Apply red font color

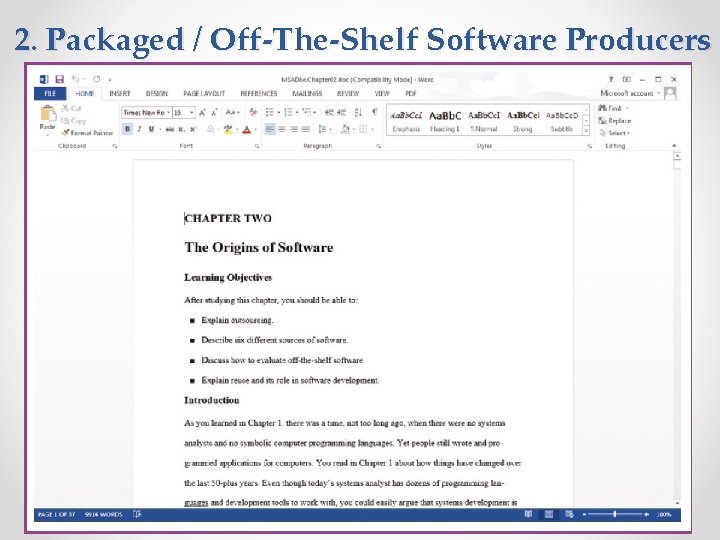pos(247,130)
